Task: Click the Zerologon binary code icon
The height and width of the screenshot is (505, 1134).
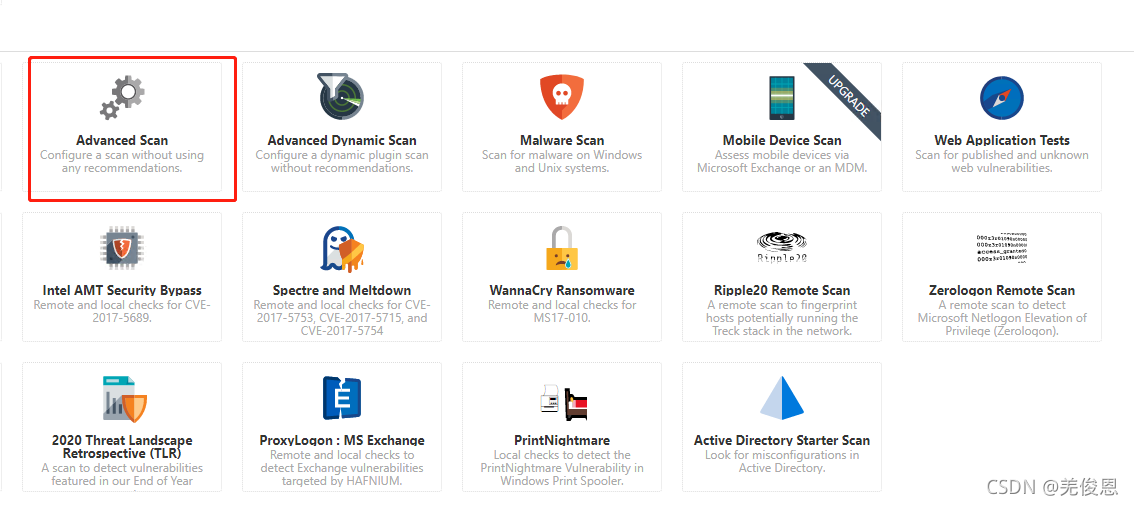Action: pyautogui.click(x=1002, y=248)
